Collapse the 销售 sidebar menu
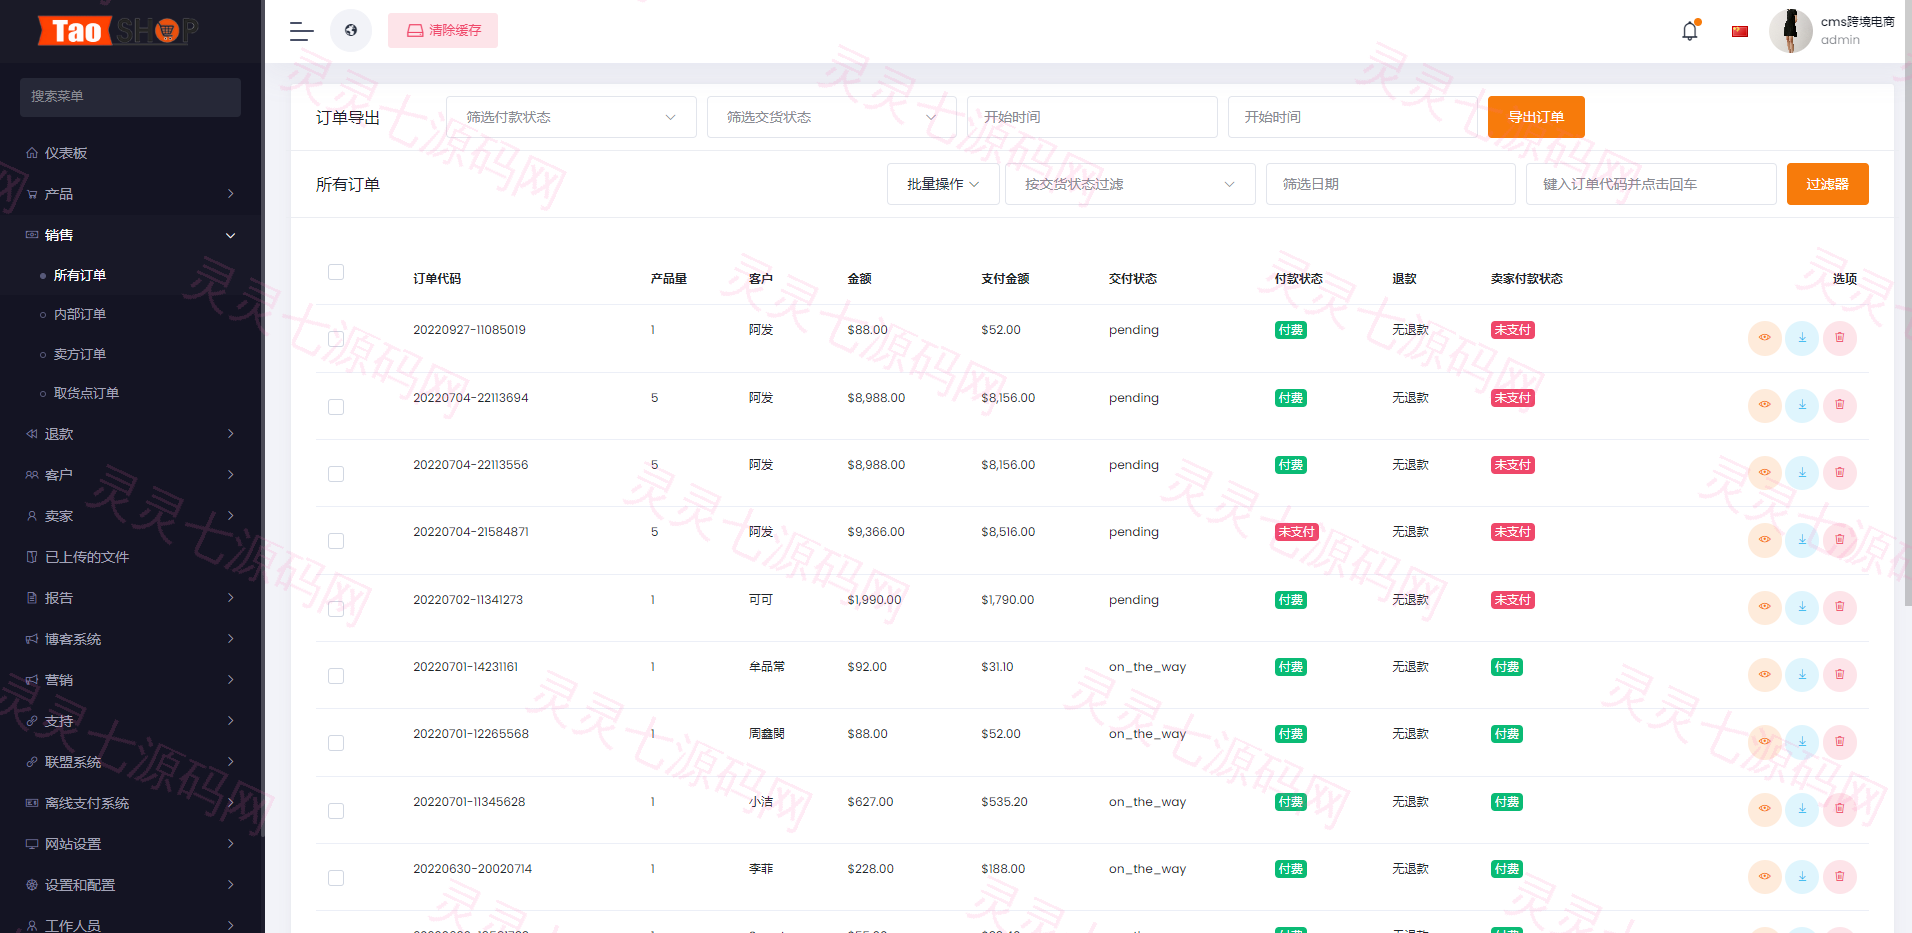The image size is (1912, 933). (132, 235)
